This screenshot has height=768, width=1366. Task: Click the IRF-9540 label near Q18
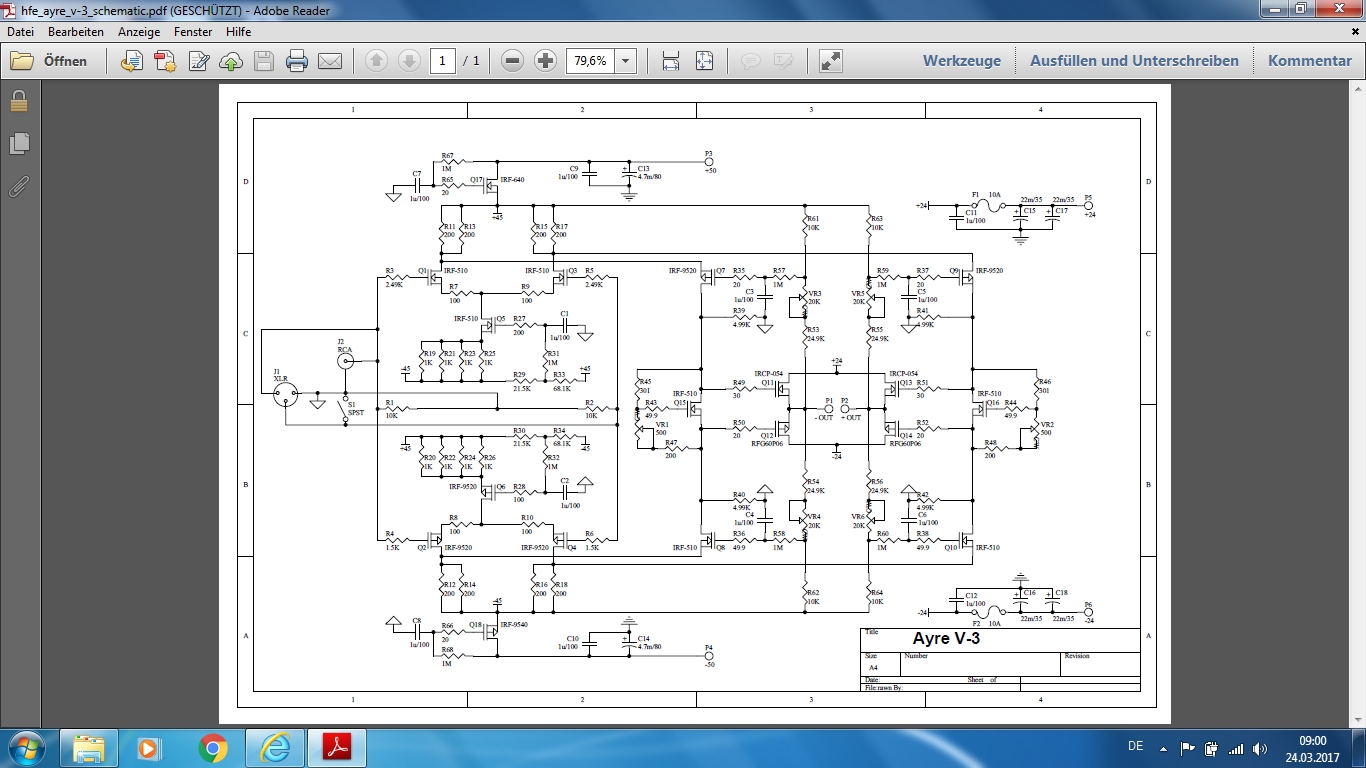[x=514, y=624]
